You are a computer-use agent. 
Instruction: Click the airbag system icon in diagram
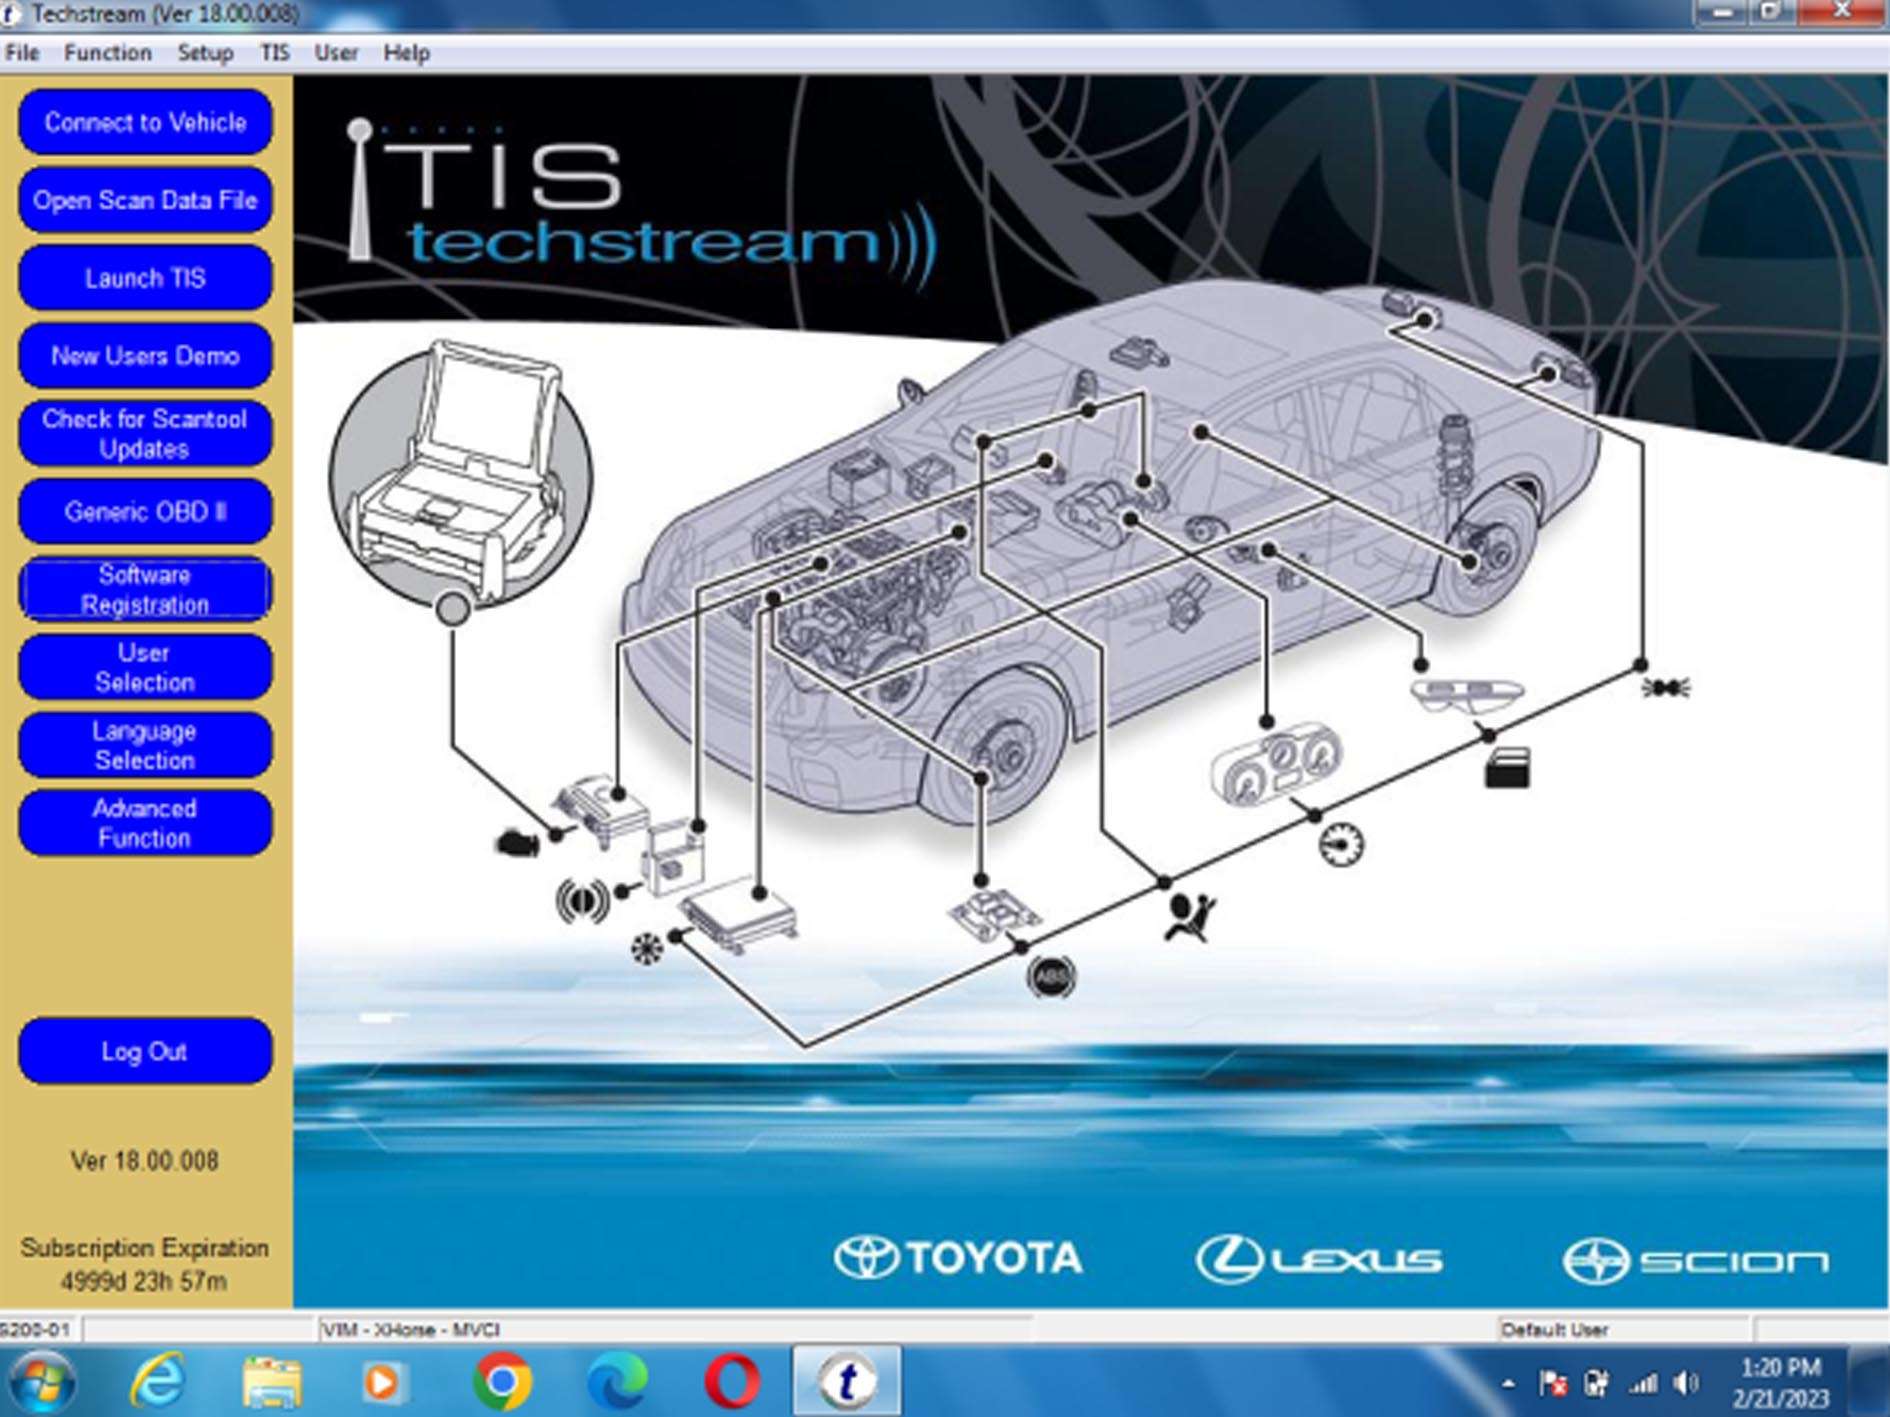[1189, 916]
